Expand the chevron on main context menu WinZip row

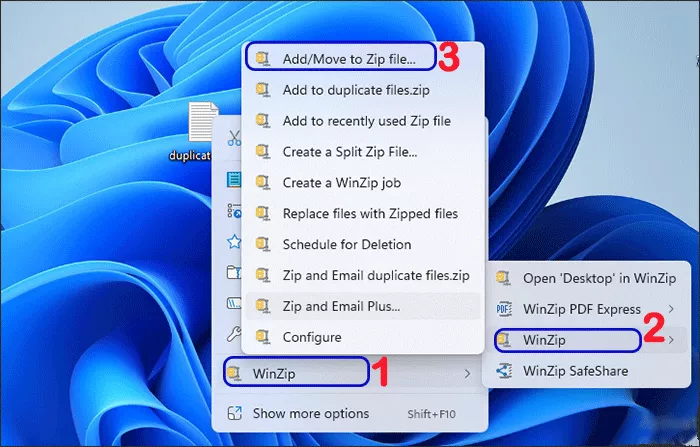click(467, 373)
